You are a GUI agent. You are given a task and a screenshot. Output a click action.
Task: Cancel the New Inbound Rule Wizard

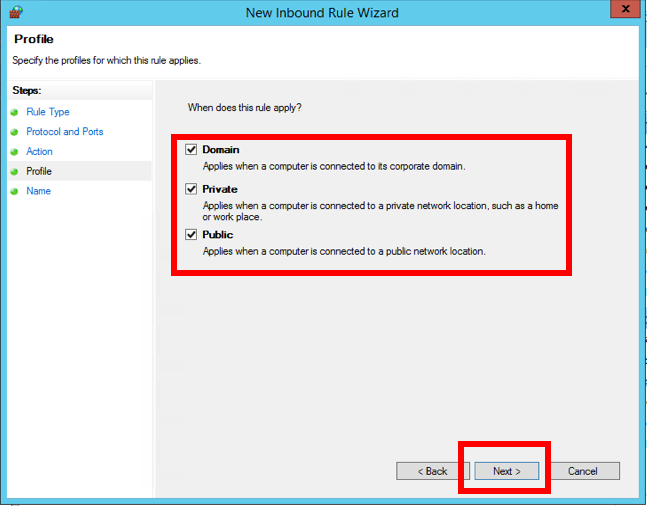pyautogui.click(x=582, y=471)
